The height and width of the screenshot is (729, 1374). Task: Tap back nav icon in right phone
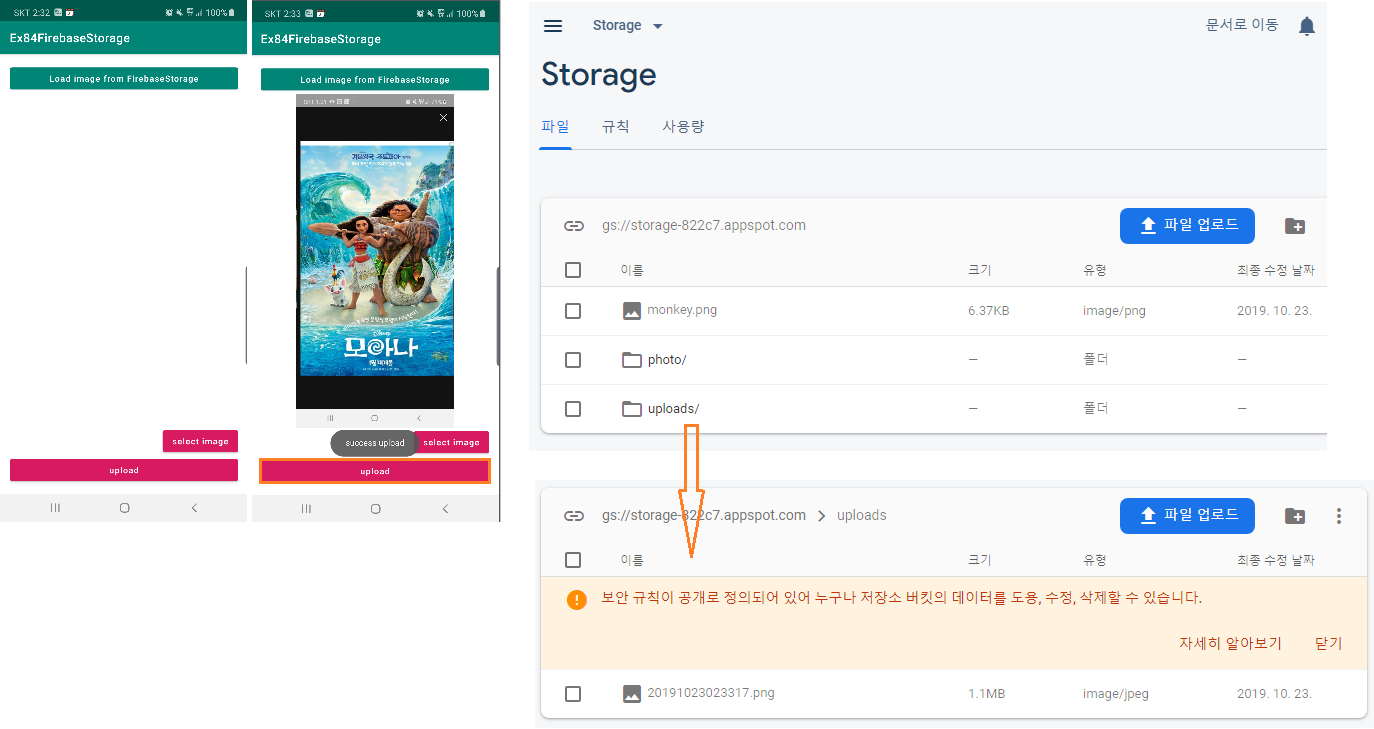tap(445, 509)
